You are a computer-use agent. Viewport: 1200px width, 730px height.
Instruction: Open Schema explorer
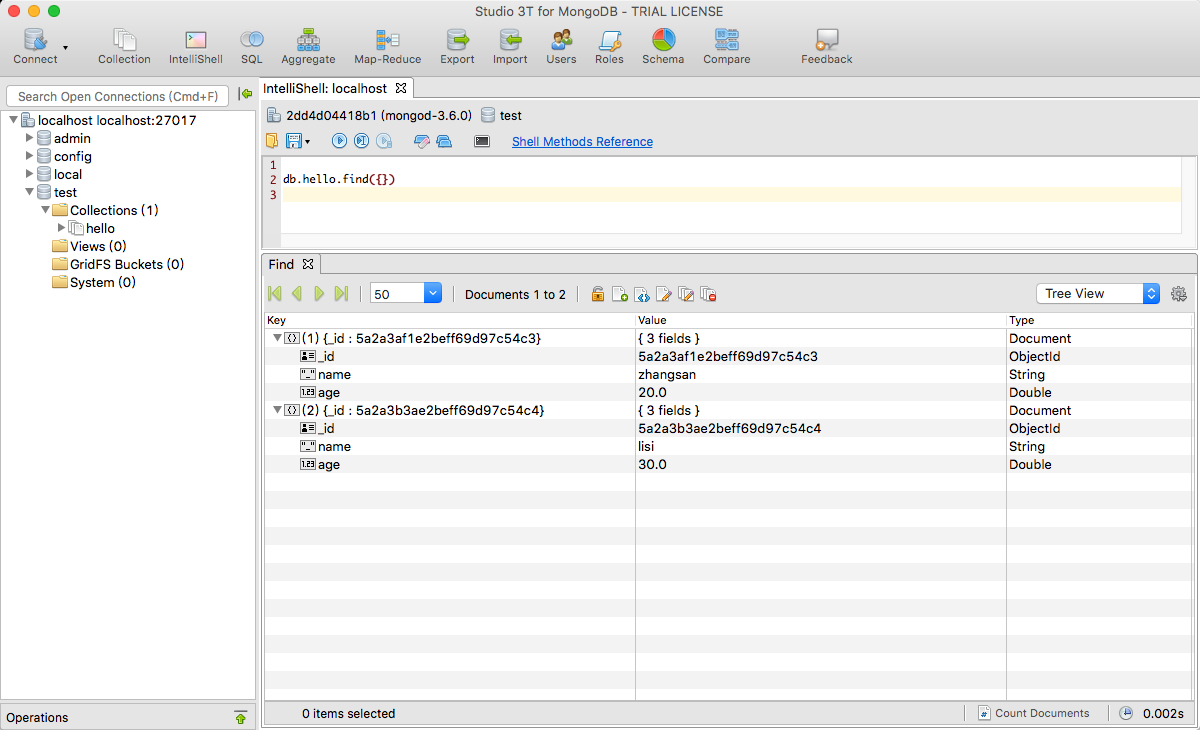pyautogui.click(x=663, y=46)
